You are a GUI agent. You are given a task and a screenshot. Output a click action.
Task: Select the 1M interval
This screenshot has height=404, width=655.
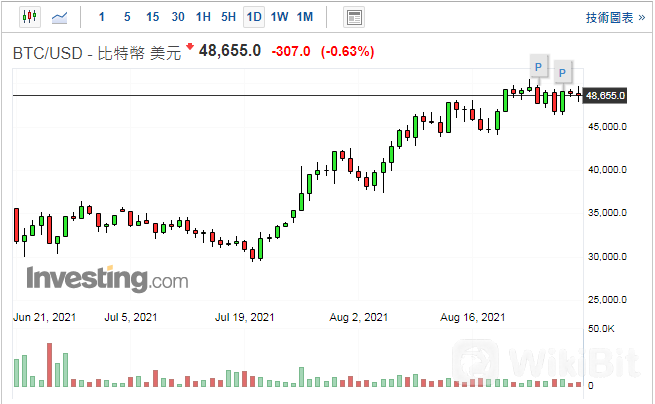pyautogui.click(x=305, y=17)
